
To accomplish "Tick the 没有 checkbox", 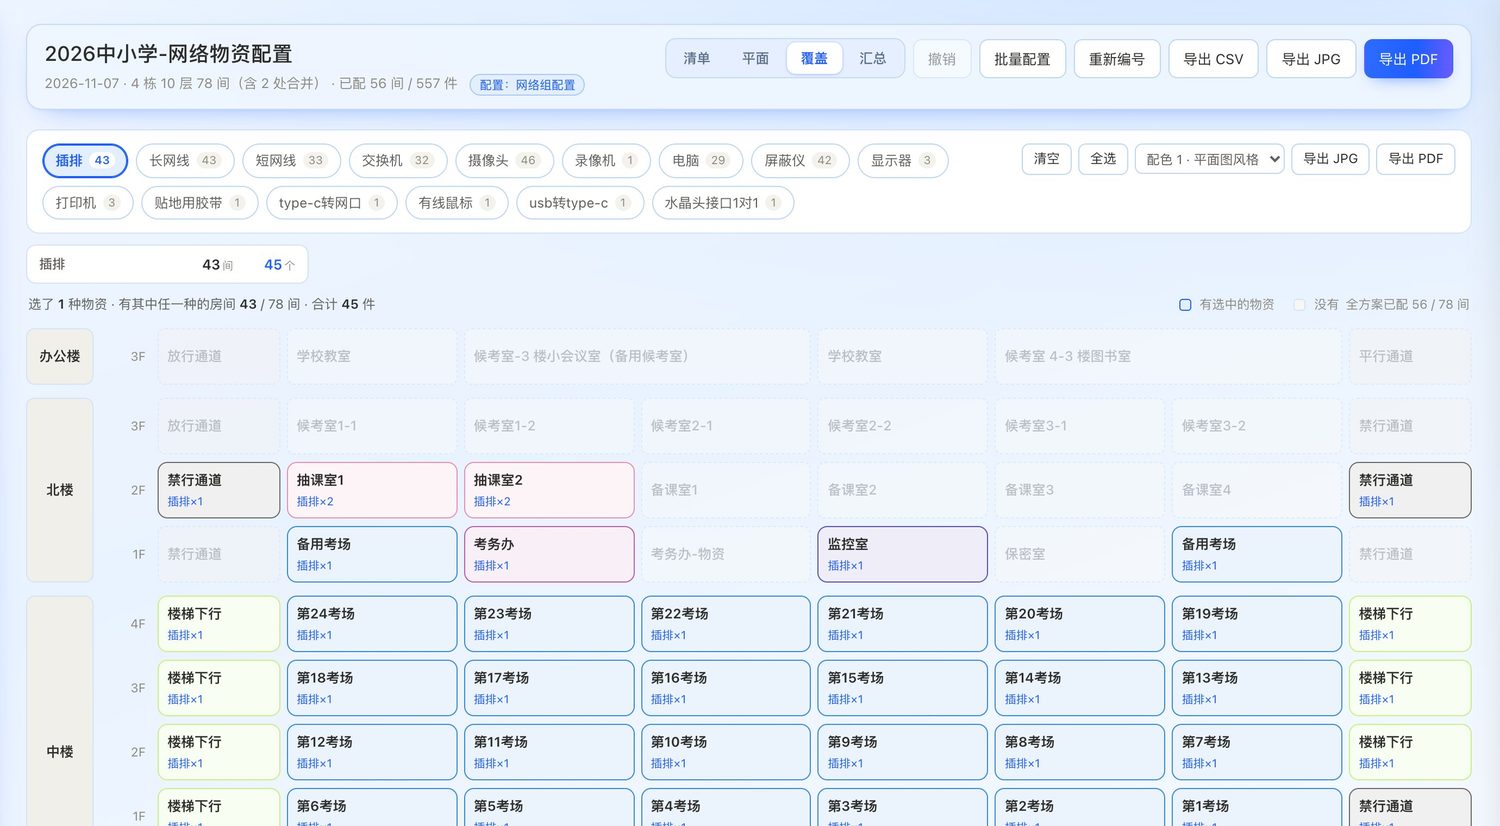I will (1299, 304).
